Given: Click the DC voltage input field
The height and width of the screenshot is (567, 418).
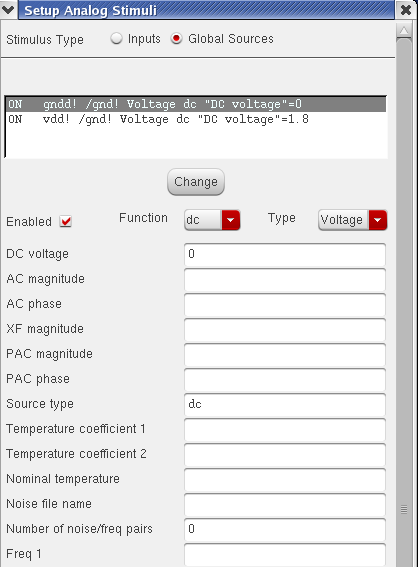Looking at the screenshot, I should tap(285, 255).
